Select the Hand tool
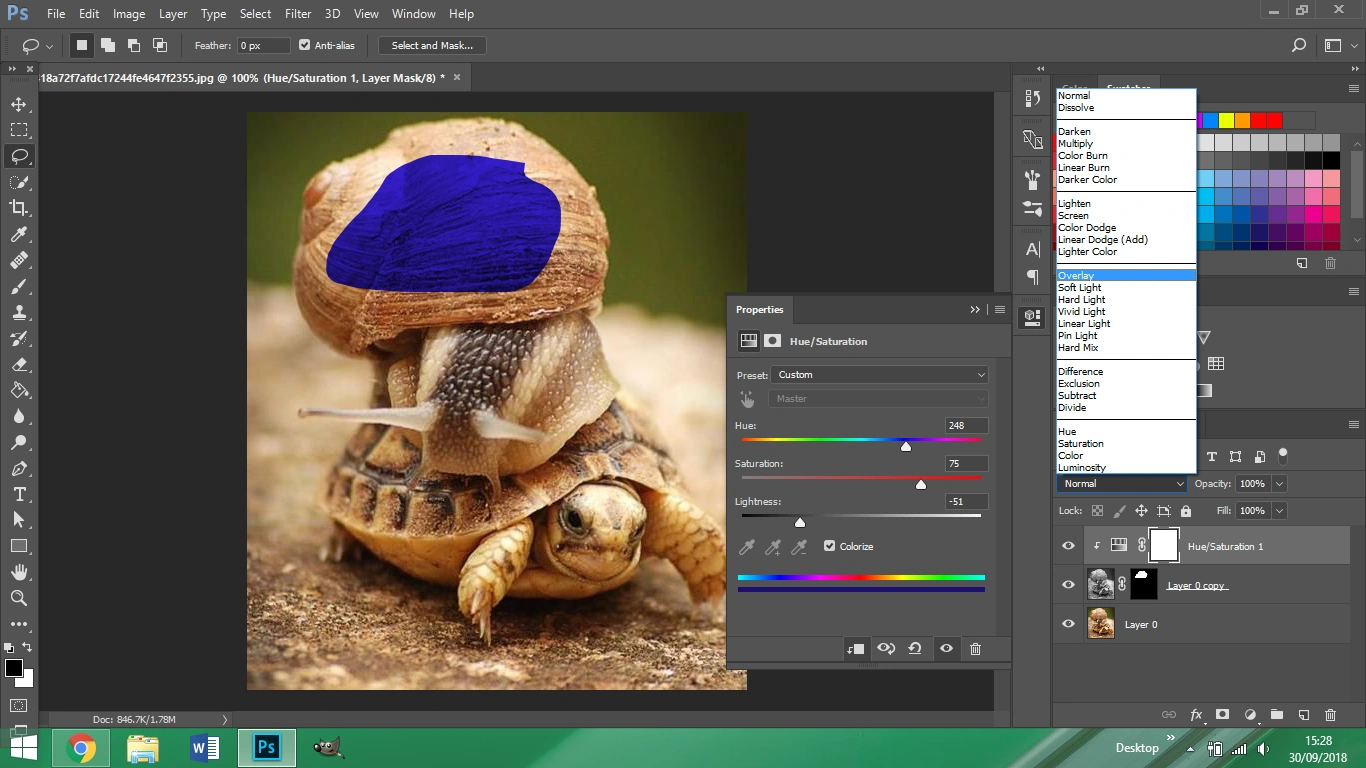This screenshot has width=1366, height=768. click(x=19, y=572)
